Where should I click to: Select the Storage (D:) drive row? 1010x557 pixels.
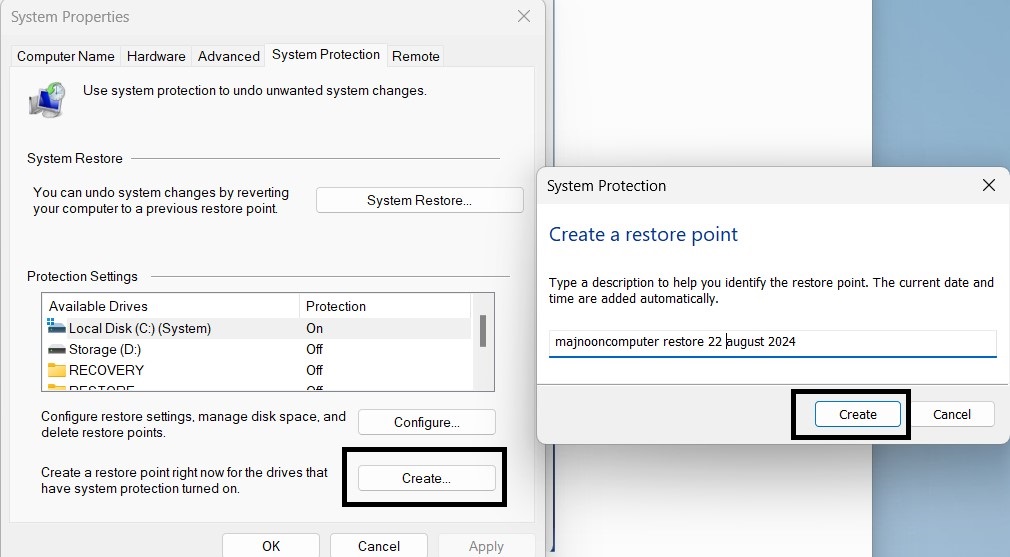tap(258, 350)
